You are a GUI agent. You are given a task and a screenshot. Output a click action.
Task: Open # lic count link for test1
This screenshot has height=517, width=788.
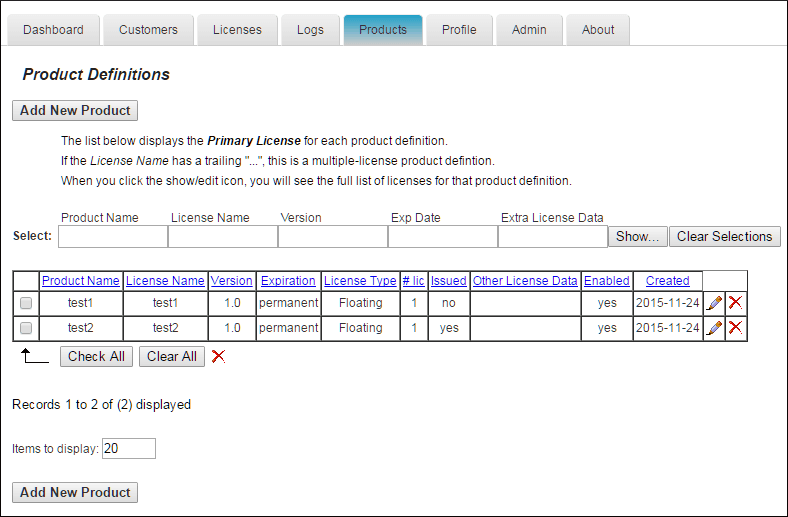click(414, 302)
